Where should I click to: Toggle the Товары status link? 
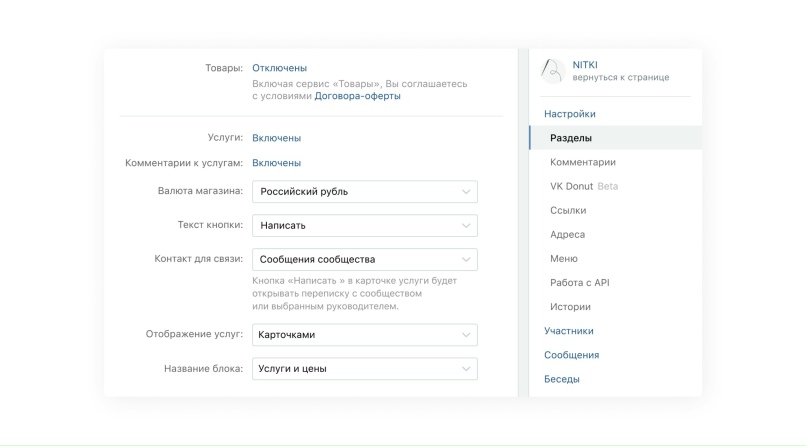pos(279,68)
